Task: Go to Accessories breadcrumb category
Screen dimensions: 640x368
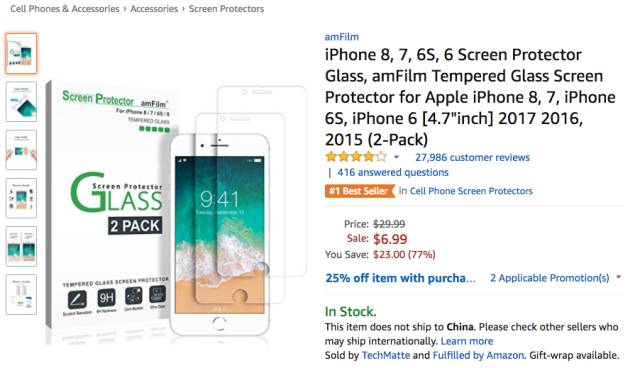Action: pyautogui.click(x=154, y=9)
